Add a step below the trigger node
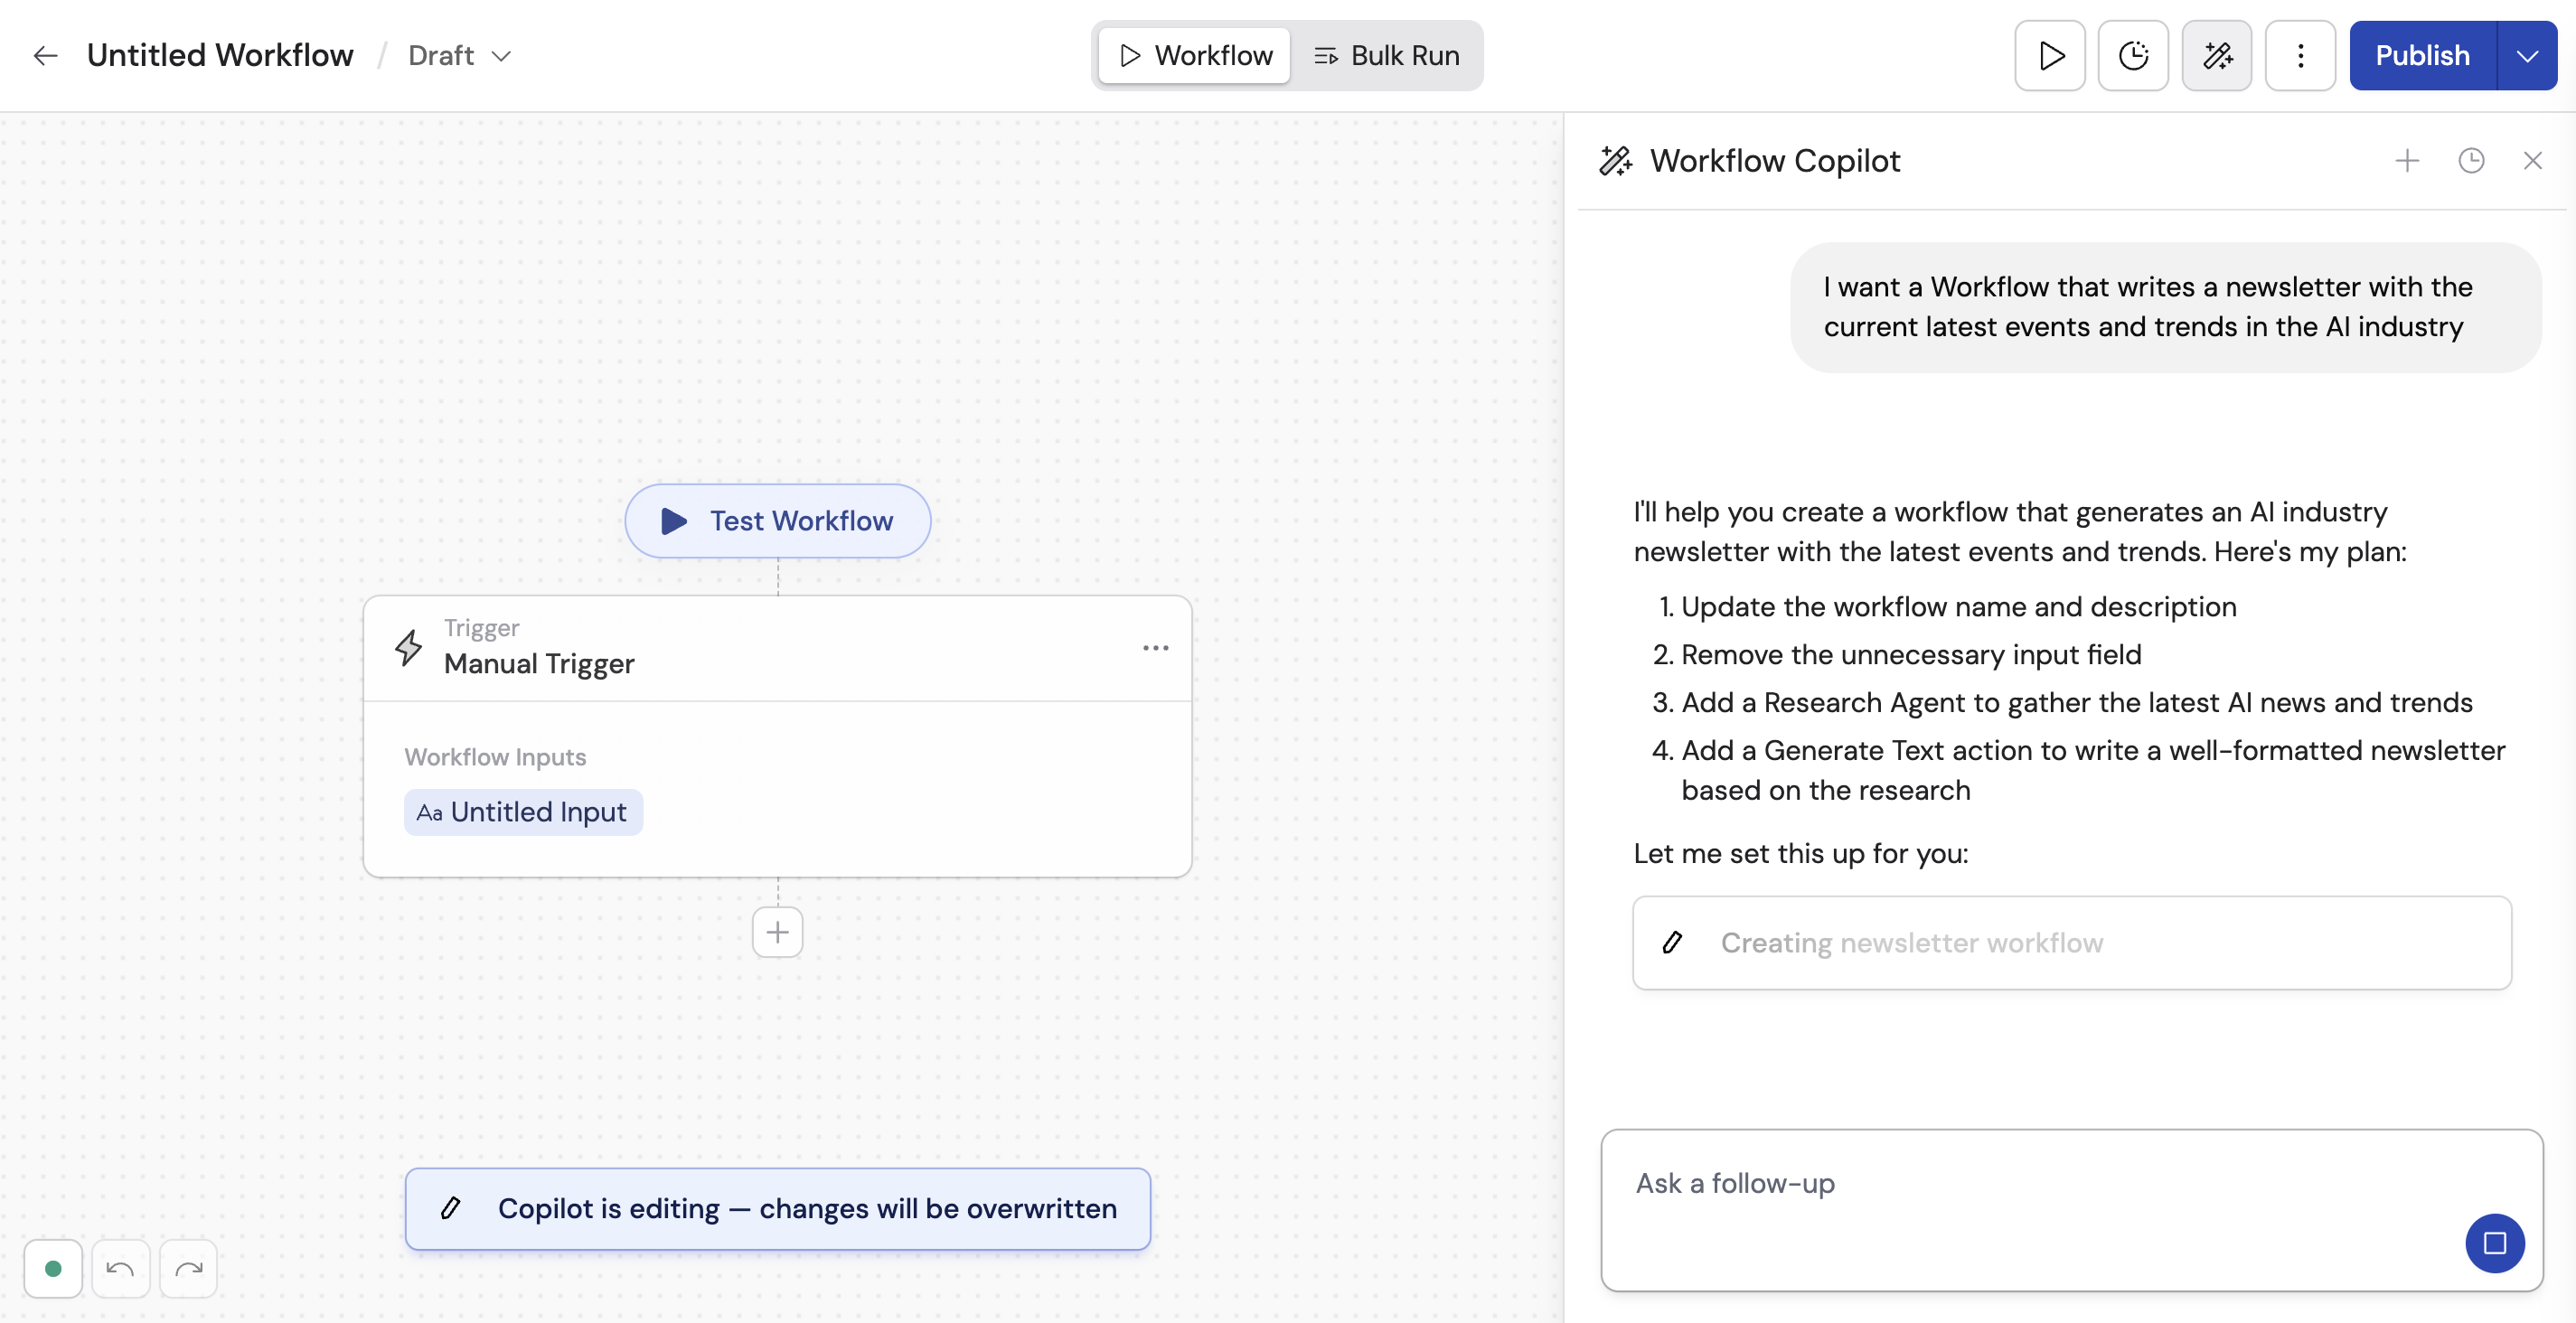Viewport: 2576px width, 1323px height. click(777, 931)
